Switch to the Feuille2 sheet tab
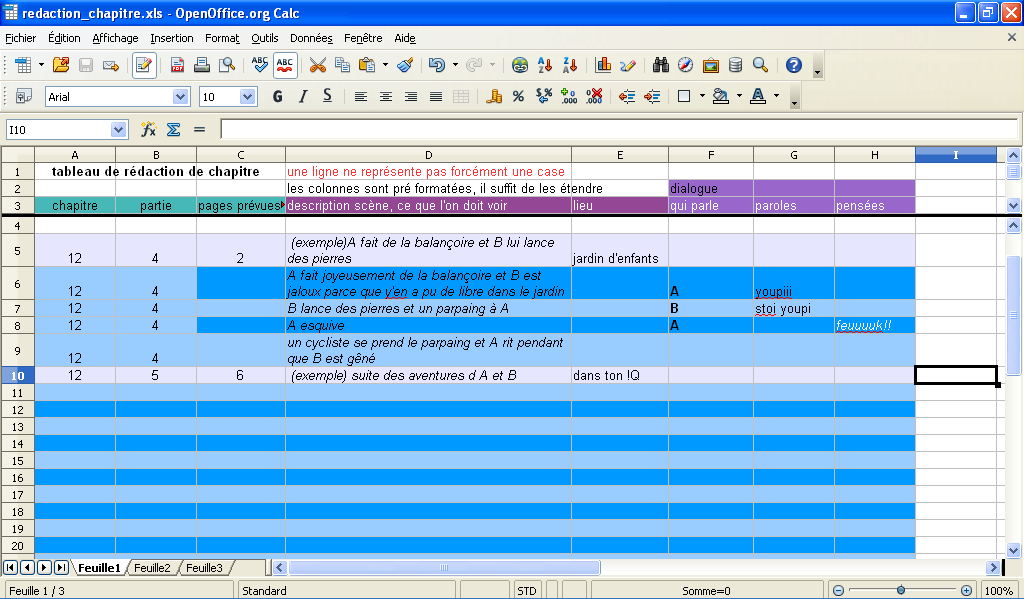 click(152, 568)
